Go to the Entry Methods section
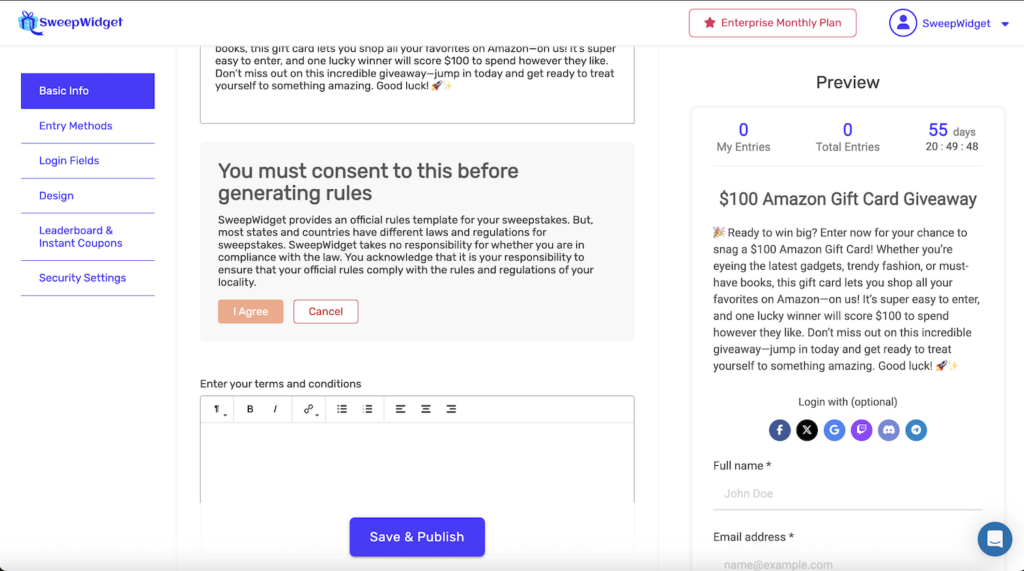 (x=76, y=126)
